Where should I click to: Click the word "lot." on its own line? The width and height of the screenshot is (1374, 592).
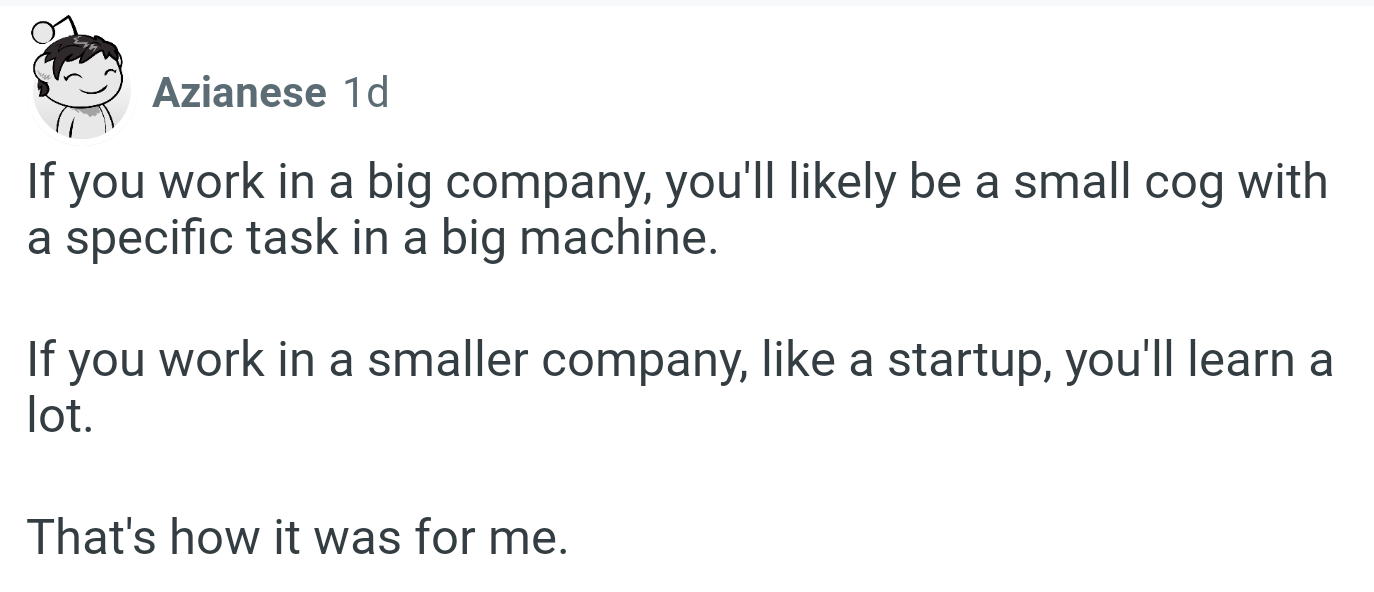point(59,415)
